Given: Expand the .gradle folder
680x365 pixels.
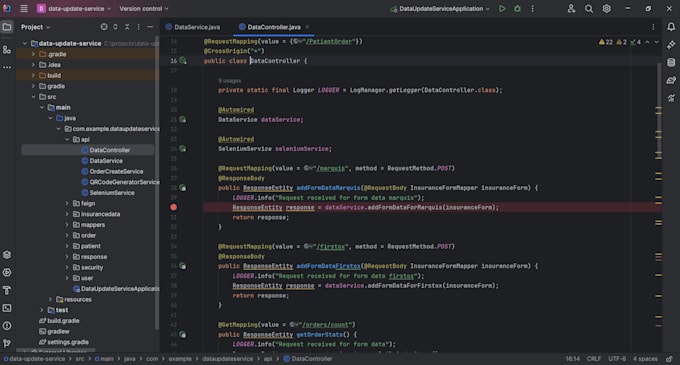Looking at the screenshot, I should [33, 54].
